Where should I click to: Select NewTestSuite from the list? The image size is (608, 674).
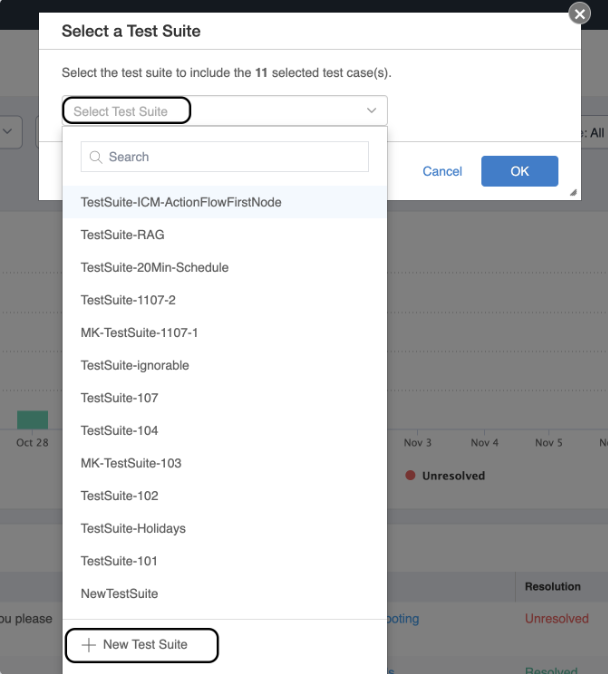point(119,593)
